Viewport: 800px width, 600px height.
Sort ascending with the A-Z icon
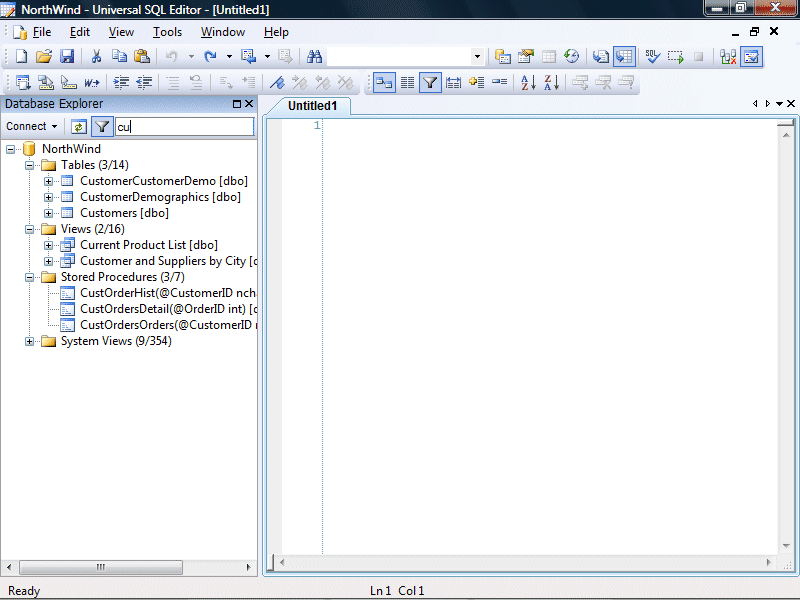(x=528, y=83)
